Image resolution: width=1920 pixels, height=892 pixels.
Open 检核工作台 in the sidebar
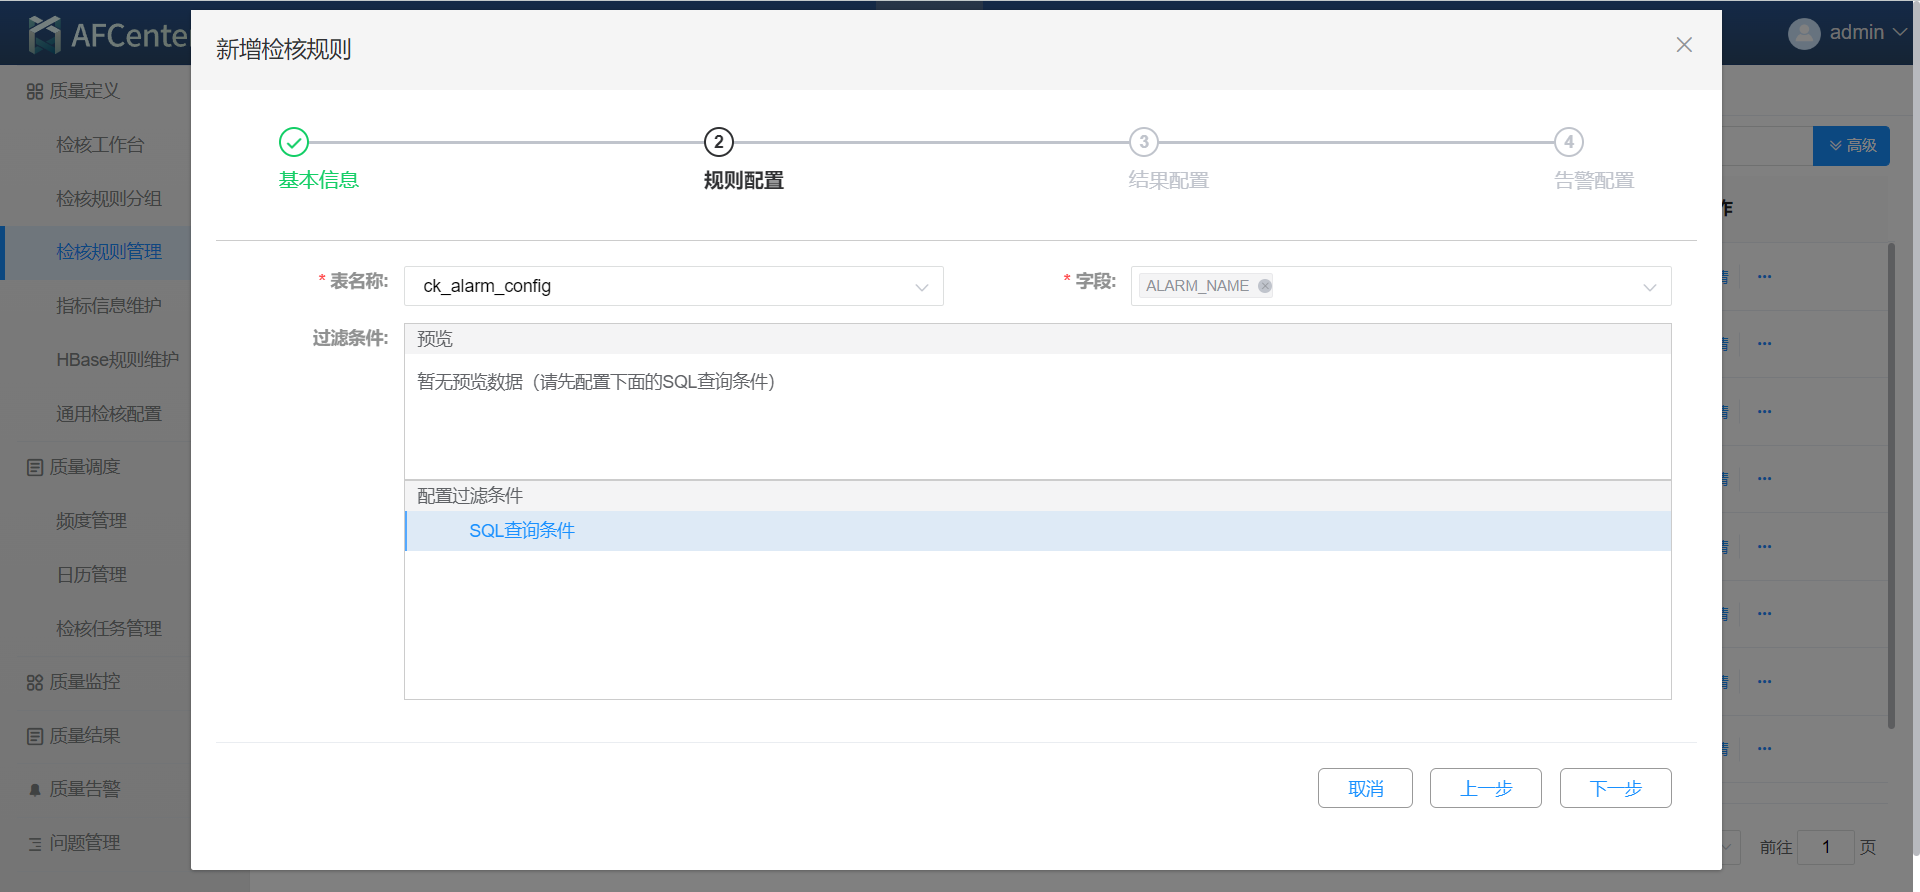click(100, 145)
